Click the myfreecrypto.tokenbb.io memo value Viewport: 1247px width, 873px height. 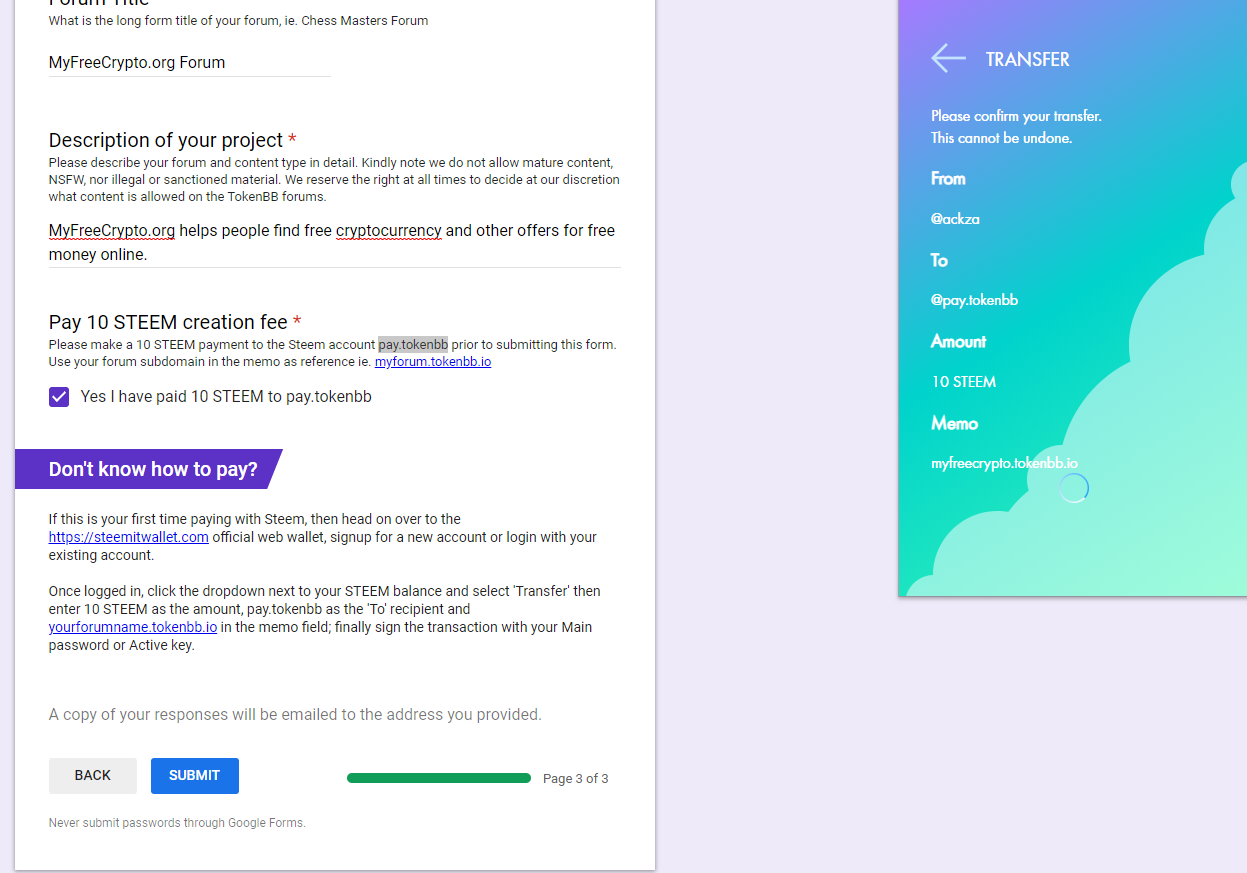1004,464
